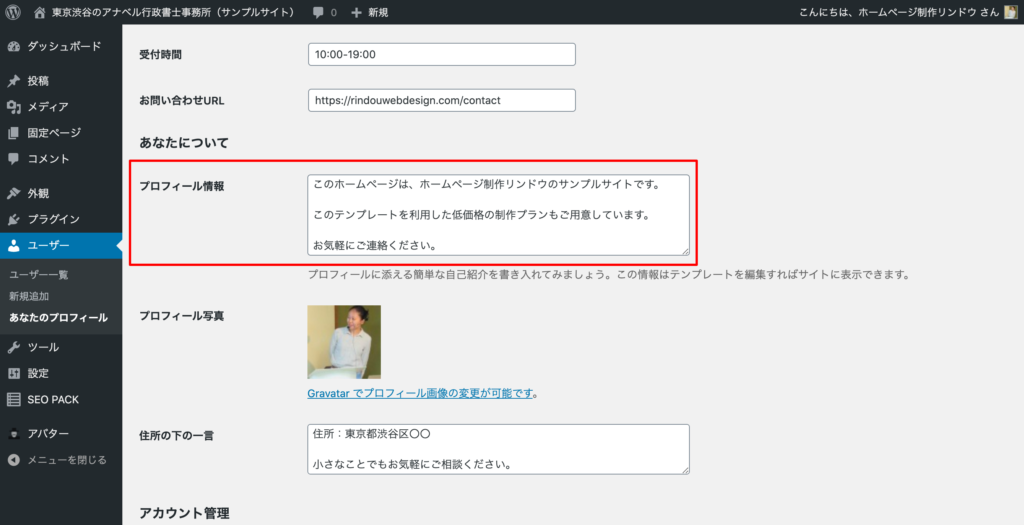Click the 外観 paintbrush icon
The height and width of the screenshot is (525, 1024).
(x=13, y=193)
